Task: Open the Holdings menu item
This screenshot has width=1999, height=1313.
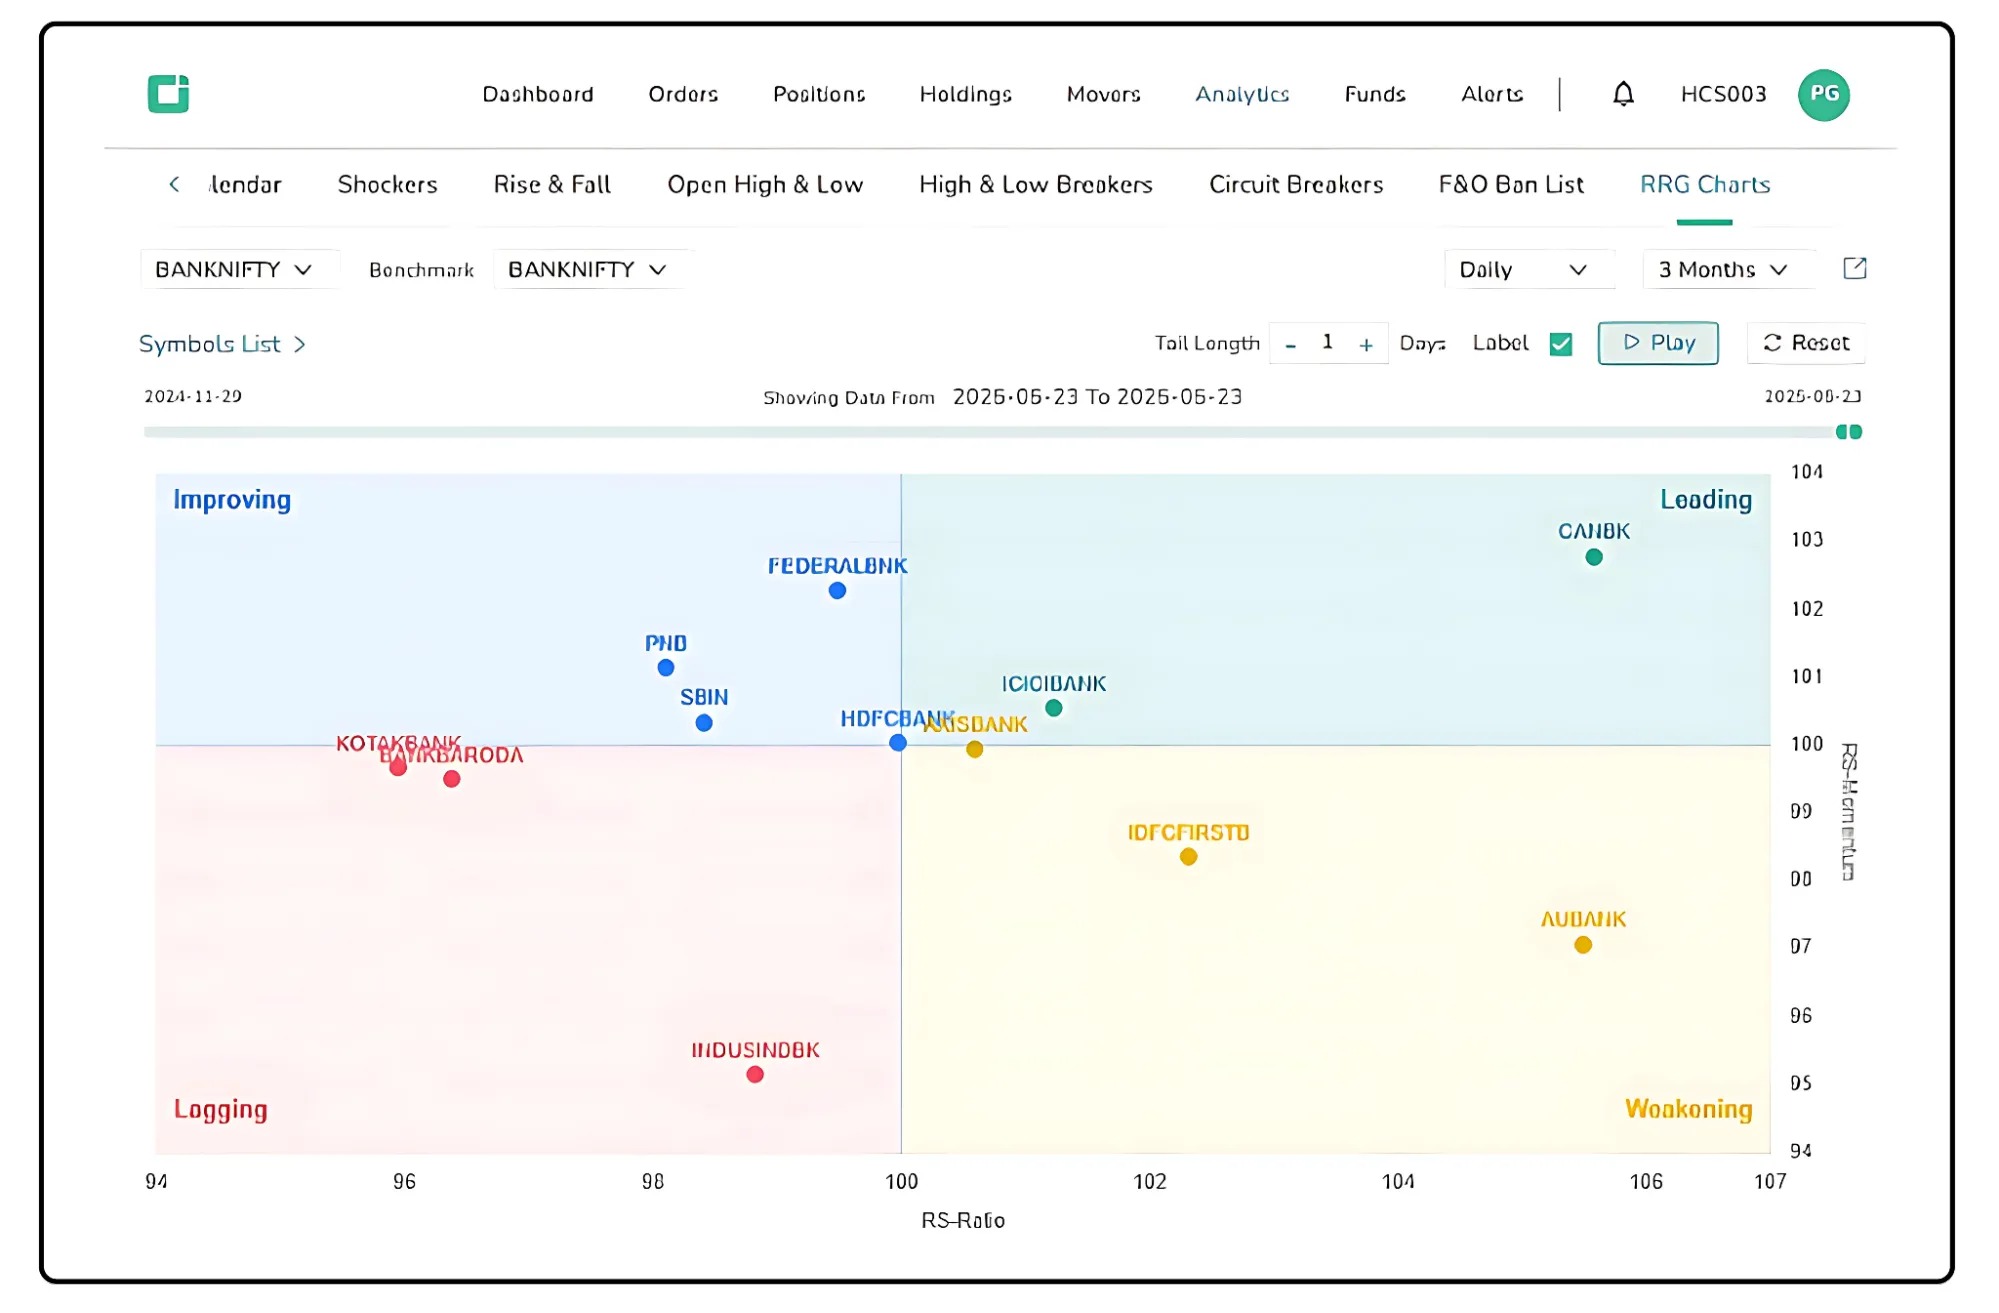Action: (965, 94)
